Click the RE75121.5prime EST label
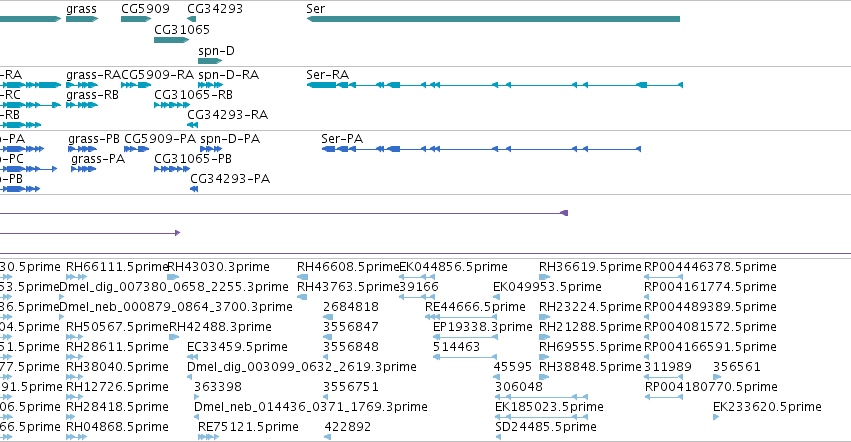The image size is (851, 442). click(248, 428)
